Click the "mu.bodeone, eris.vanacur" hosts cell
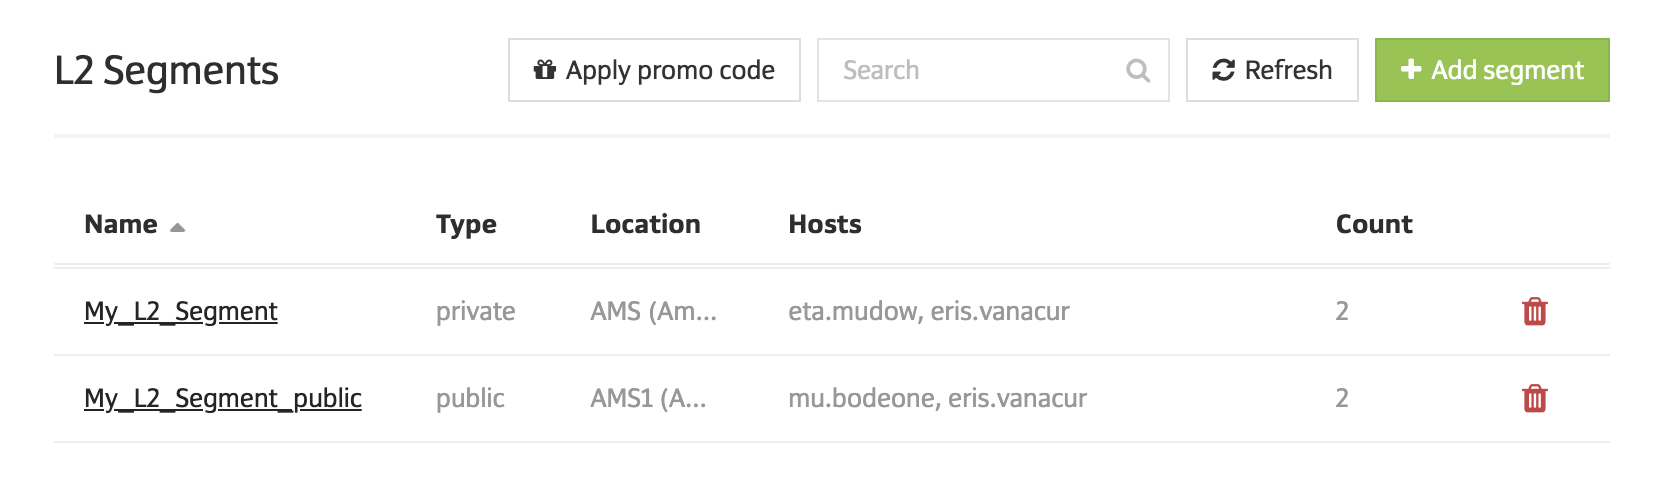 coord(937,399)
